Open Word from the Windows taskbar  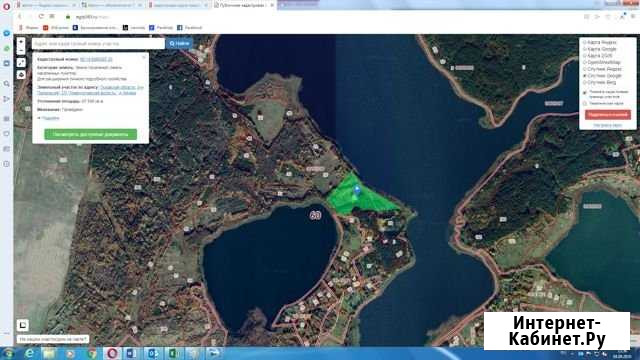click(131, 353)
